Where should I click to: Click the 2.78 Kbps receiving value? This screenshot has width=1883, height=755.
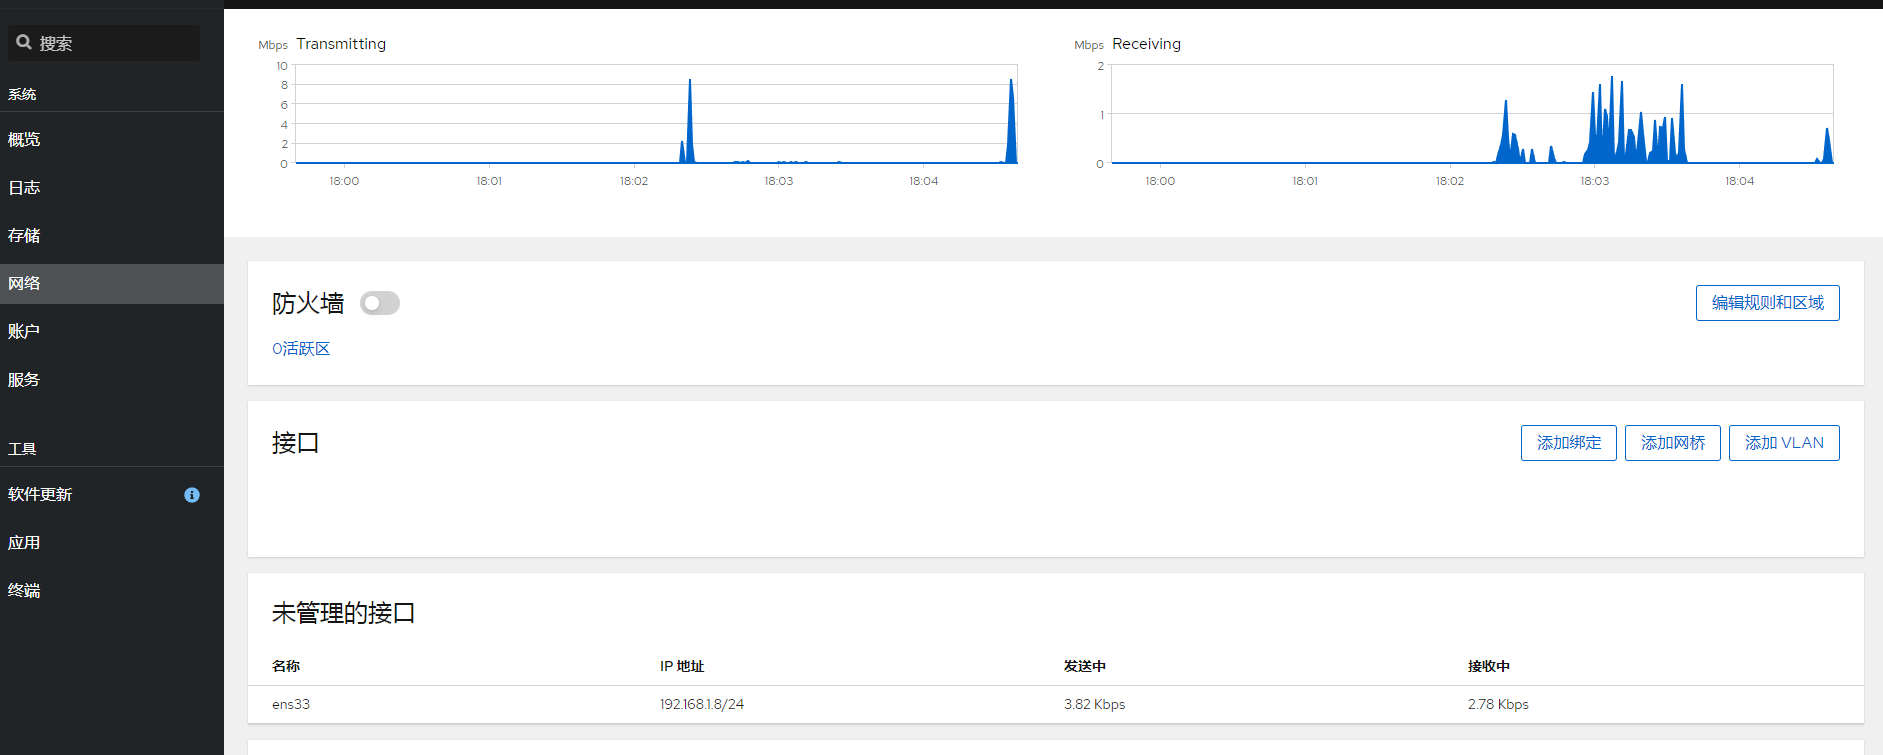(1498, 704)
